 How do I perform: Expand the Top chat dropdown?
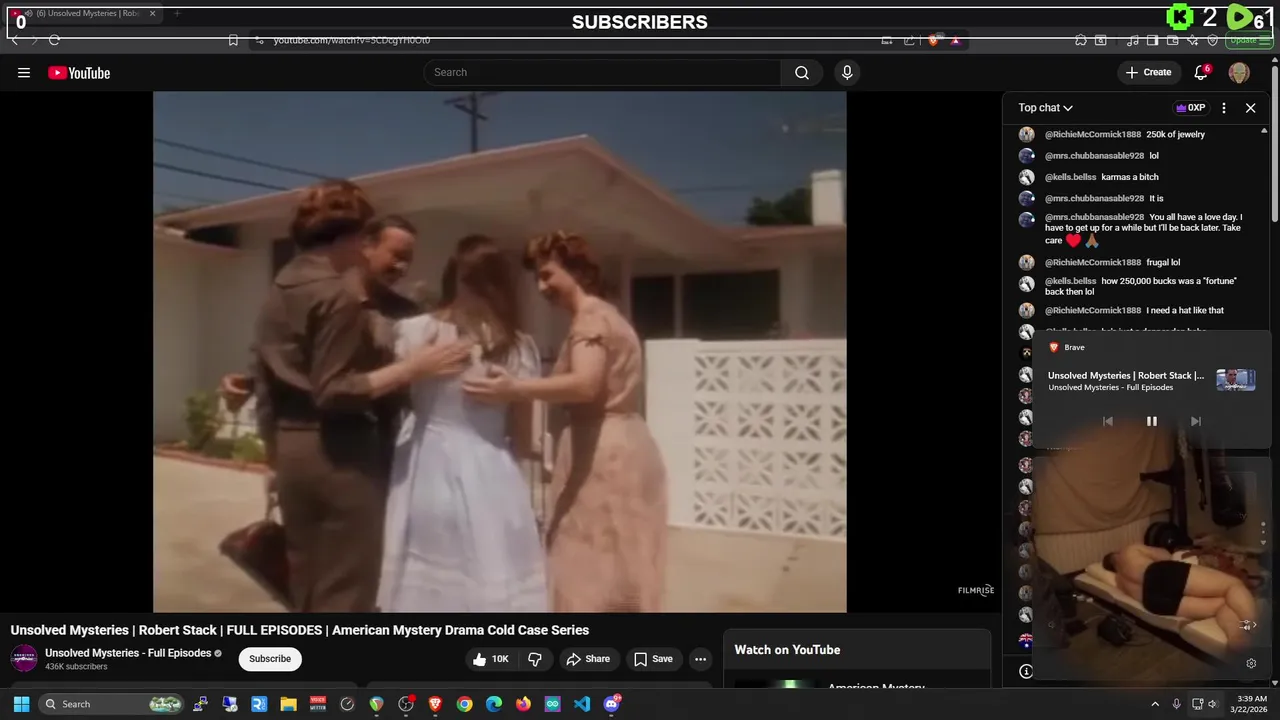(1046, 108)
